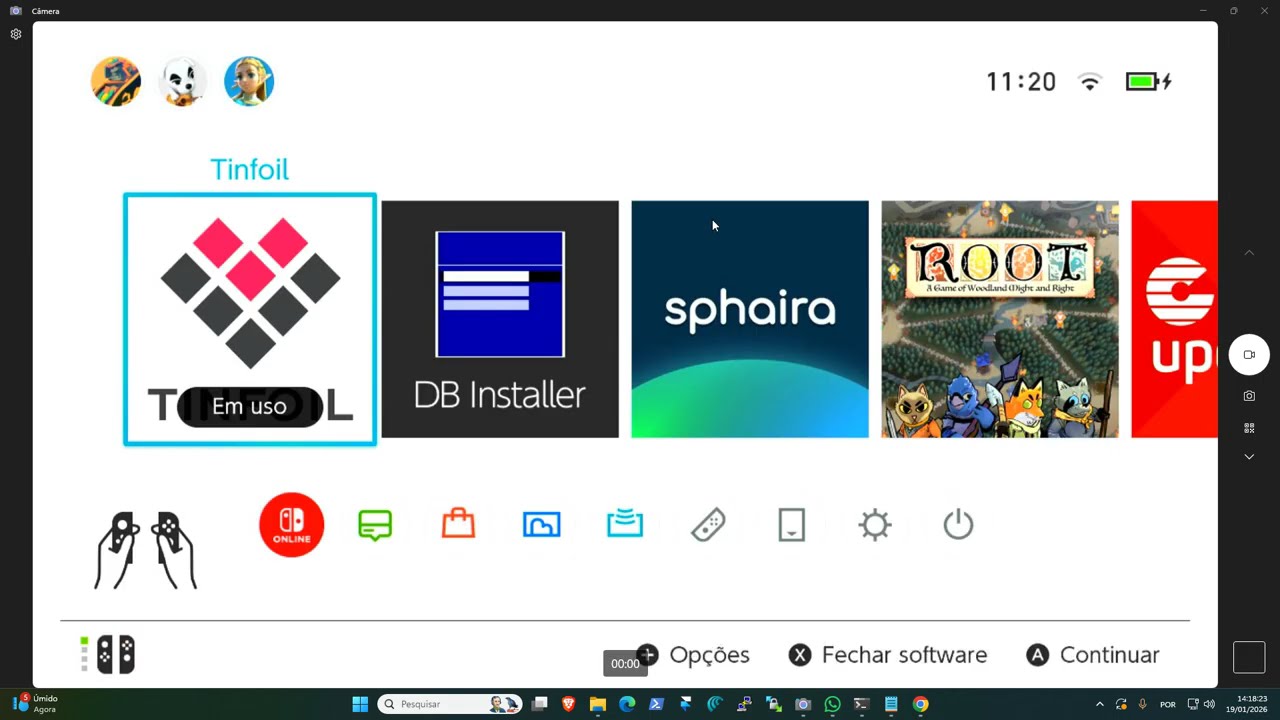Click the 00:00 recording timer
Viewport: 1280px width, 720px height.
coord(625,664)
